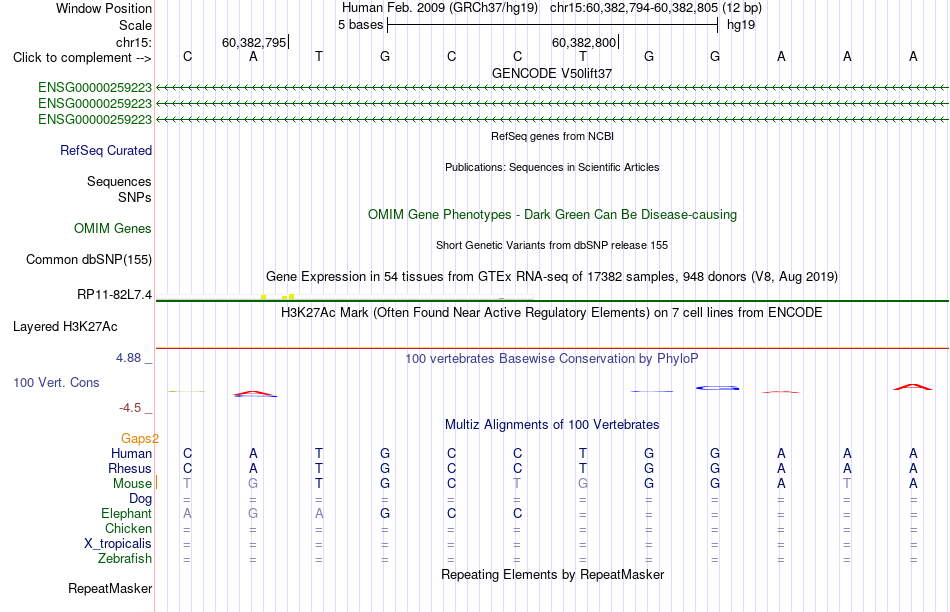Click the Sequences SNPs track label
Viewport: 950px width, 612px height.
click(119, 189)
